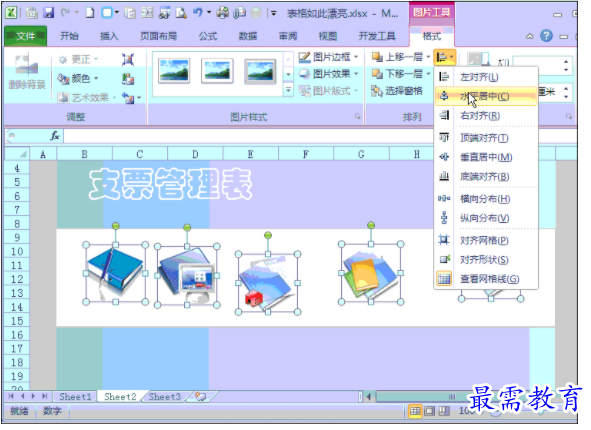Click the Print icon in quick access toolbar
591x430 pixels.
pyautogui.click(x=222, y=13)
